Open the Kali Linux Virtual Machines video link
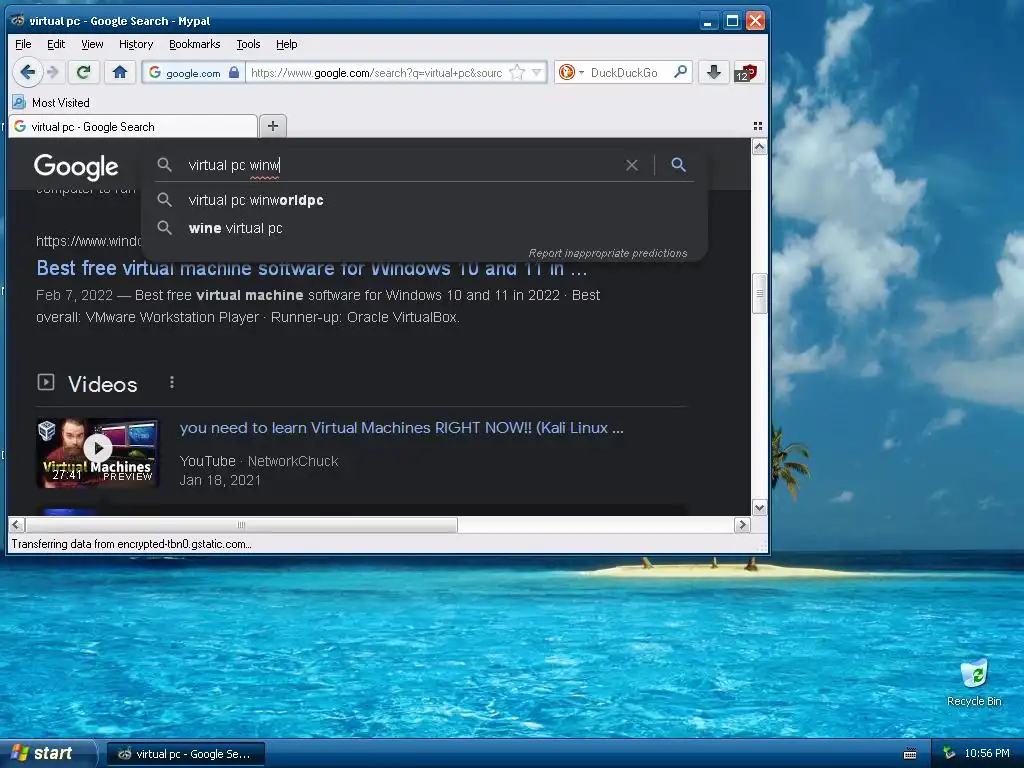 pos(401,428)
